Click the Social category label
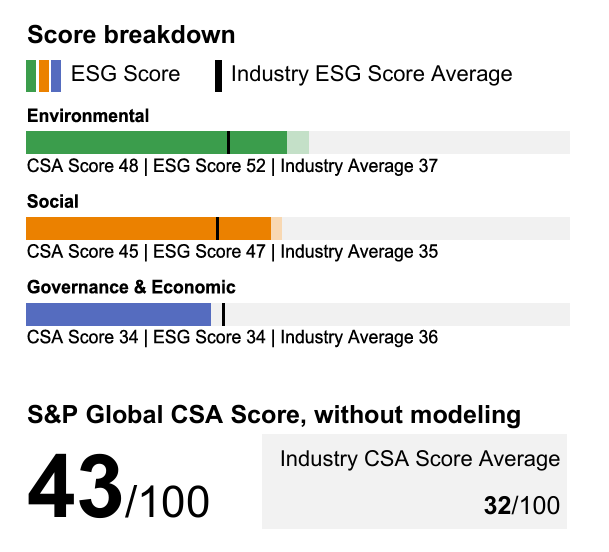Image resolution: width=609 pixels, height=552 pixels. 53,202
